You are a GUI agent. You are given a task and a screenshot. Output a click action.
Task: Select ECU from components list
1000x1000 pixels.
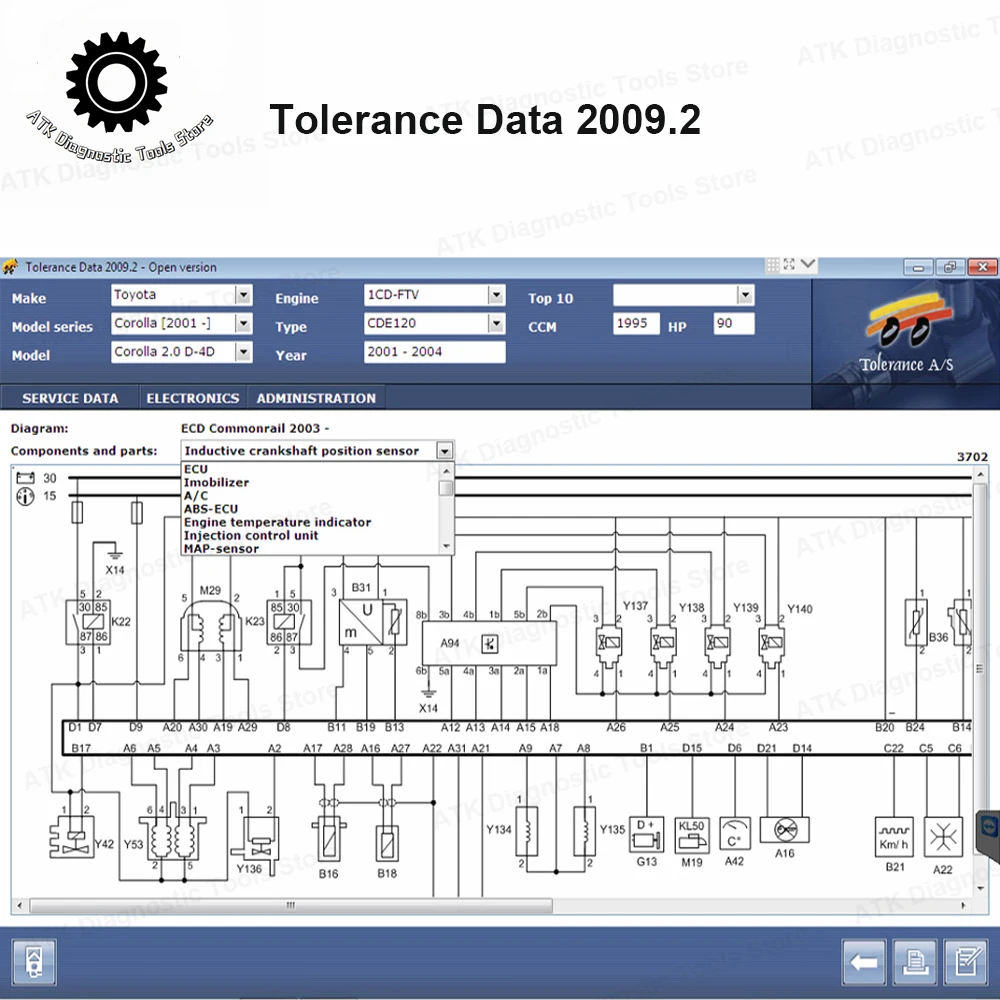click(196, 469)
